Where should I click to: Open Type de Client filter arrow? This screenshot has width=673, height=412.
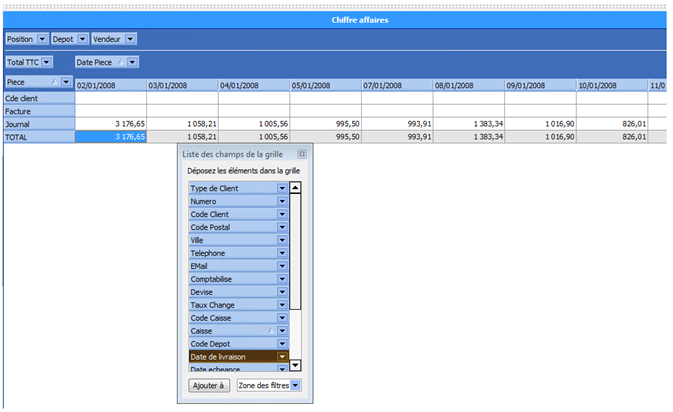282,188
